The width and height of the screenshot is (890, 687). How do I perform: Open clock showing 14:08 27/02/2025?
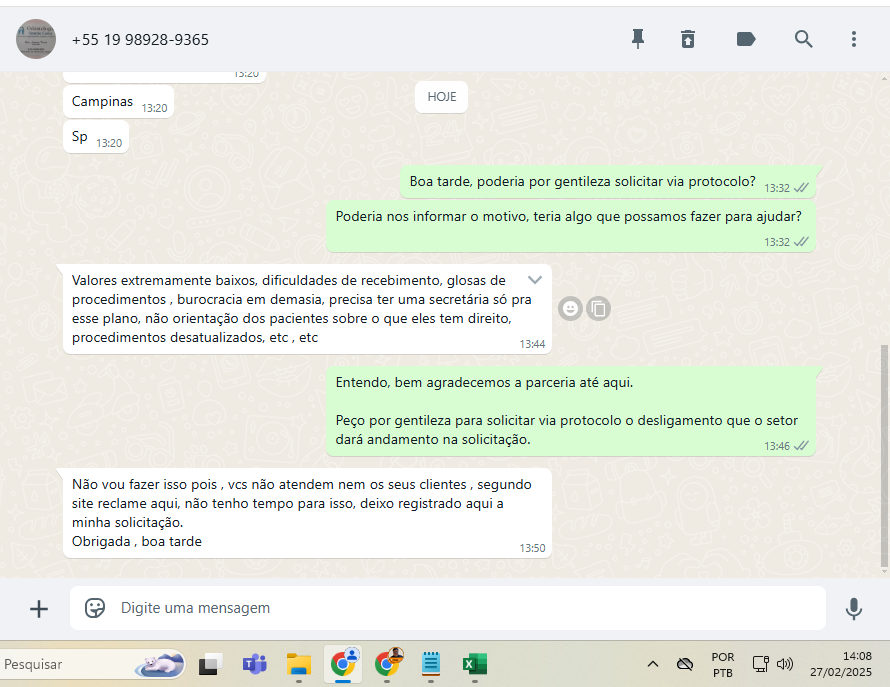841,664
